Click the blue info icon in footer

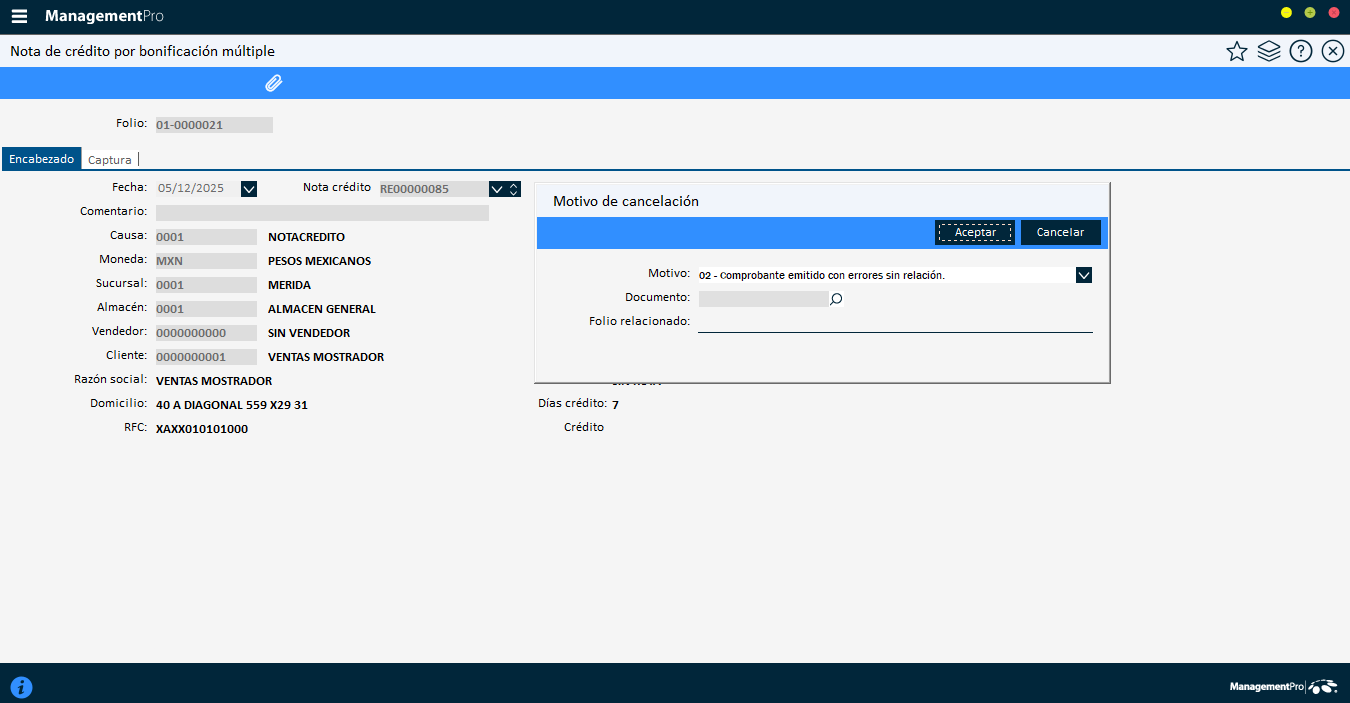pyautogui.click(x=21, y=687)
